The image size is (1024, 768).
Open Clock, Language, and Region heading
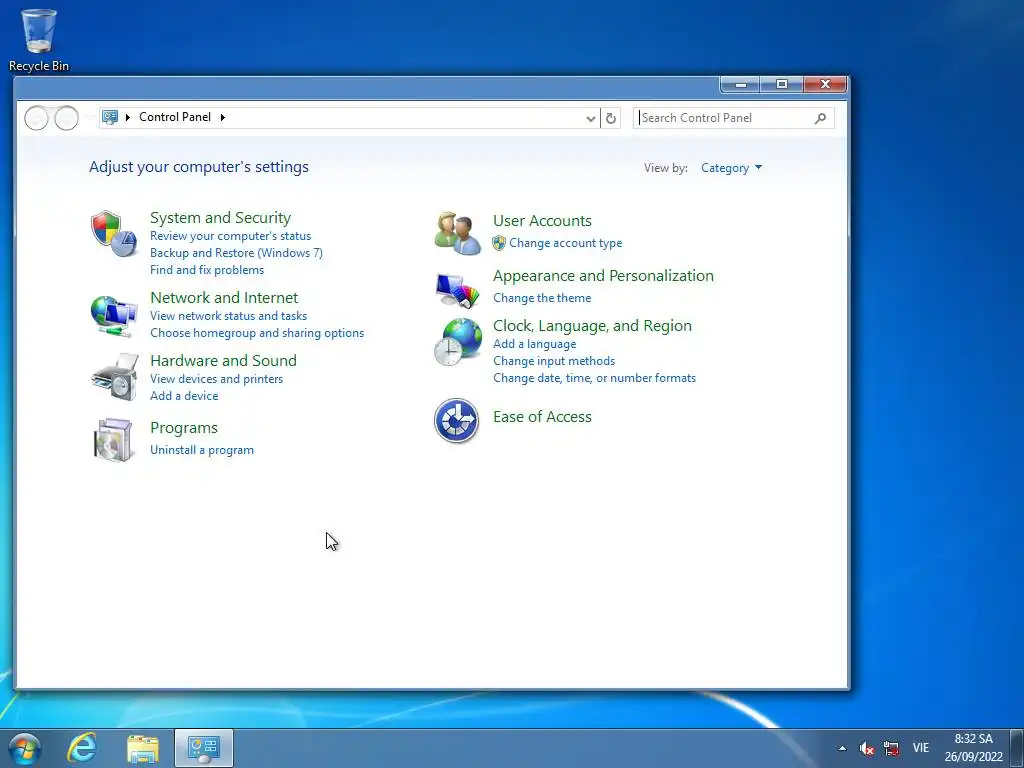click(592, 325)
